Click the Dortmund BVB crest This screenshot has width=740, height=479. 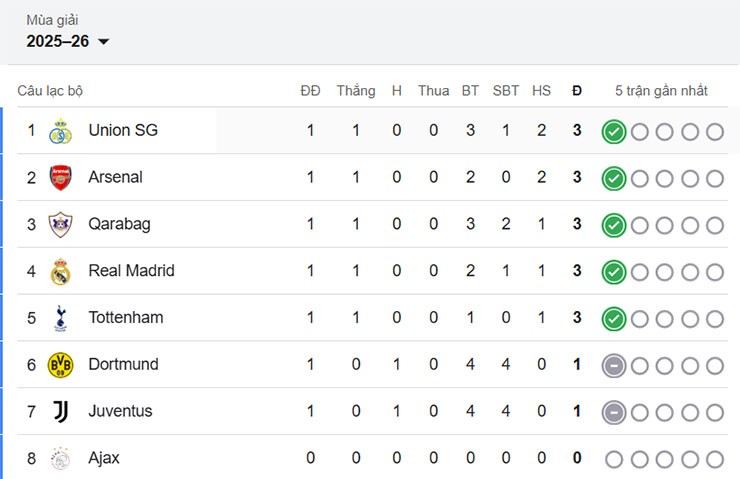coord(61,365)
